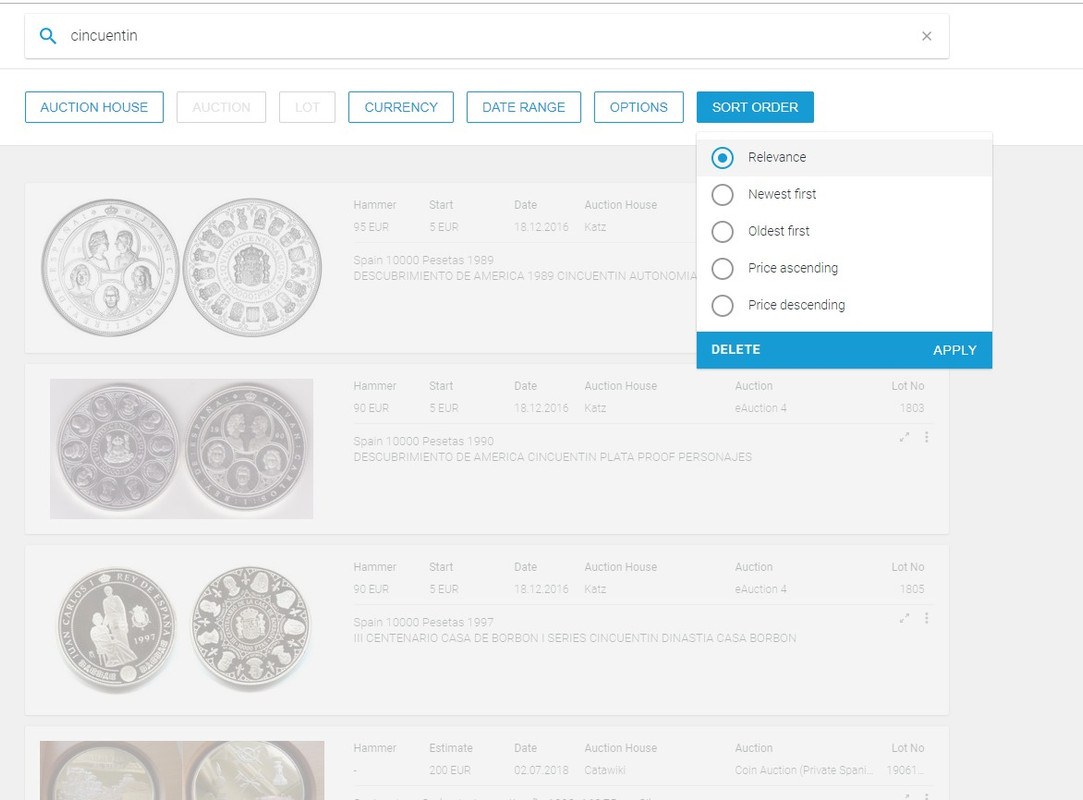Screen dimensions: 1083x800
Task: Open the disabled Auction filter
Action: click(221, 107)
